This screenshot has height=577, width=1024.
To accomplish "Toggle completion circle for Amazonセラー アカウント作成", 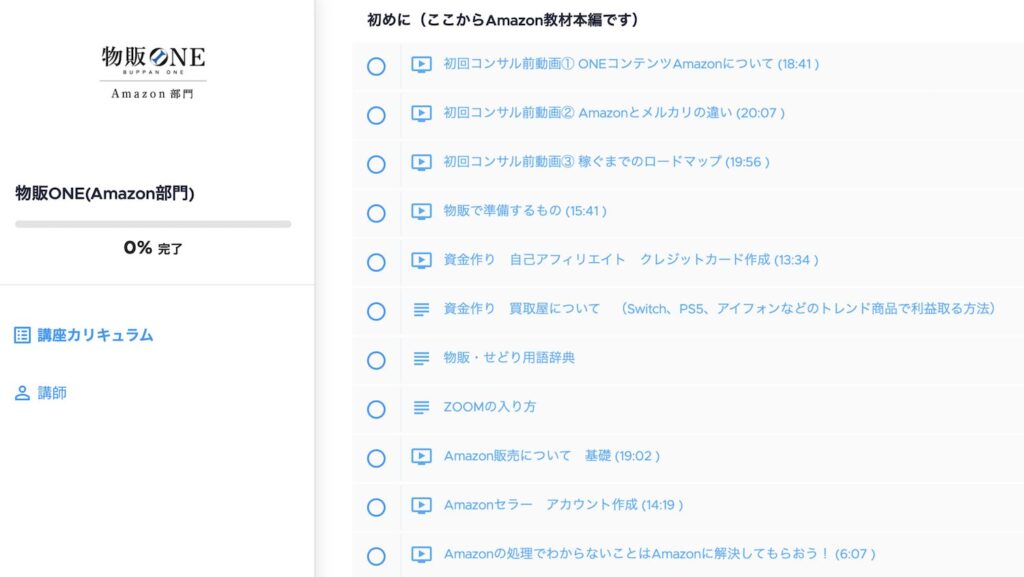I will tap(376, 507).
